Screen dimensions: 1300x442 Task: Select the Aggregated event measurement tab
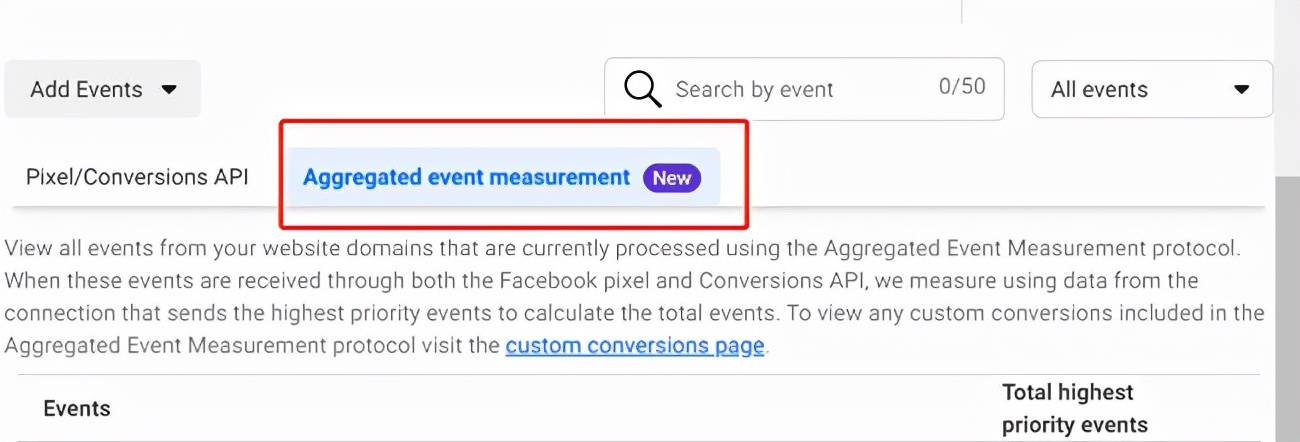pyautogui.click(x=504, y=177)
